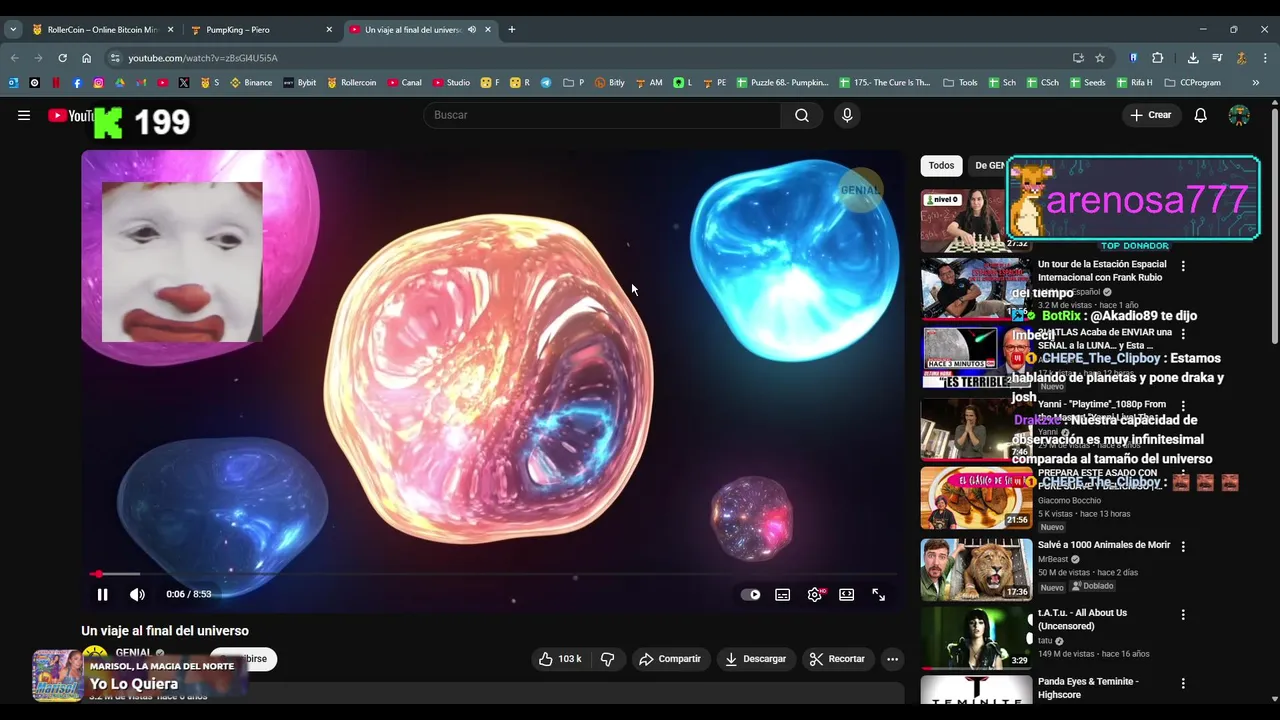Click the Recortar clip button
The height and width of the screenshot is (720, 1280).
837,659
